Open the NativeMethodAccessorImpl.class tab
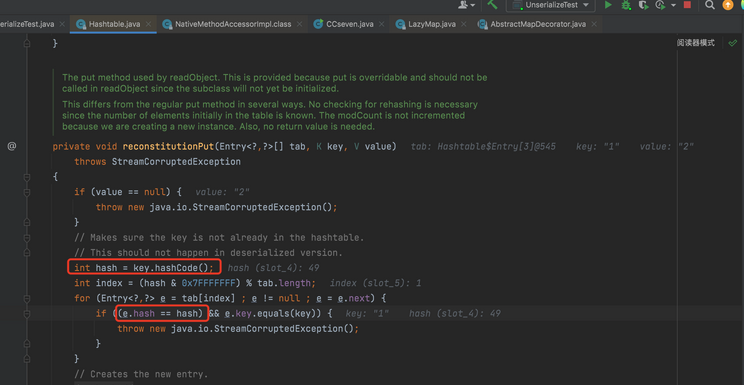Viewport: 744px width, 385px height. (x=233, y=24)
